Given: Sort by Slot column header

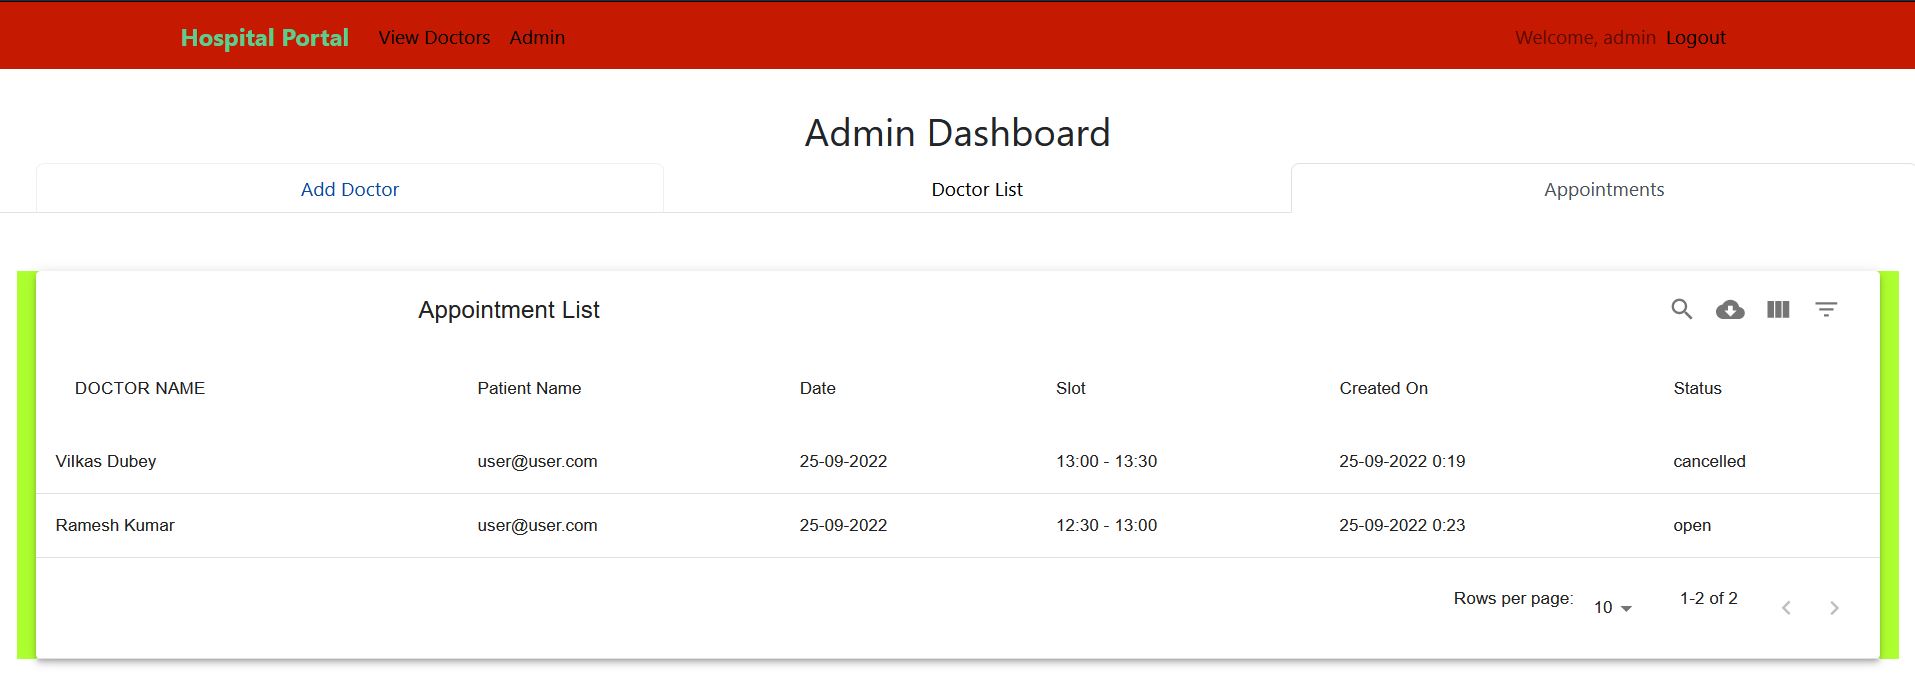Looking at the screenshot, I should tap(1071, 388).
